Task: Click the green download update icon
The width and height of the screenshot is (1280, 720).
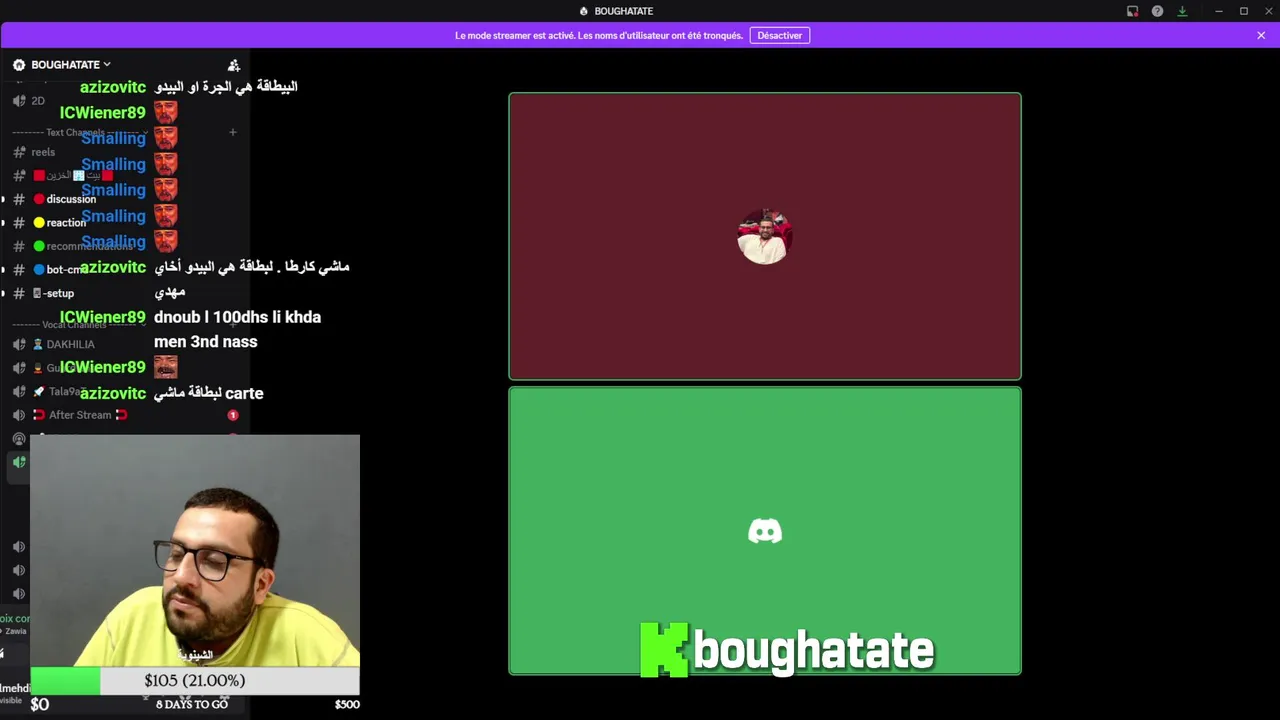Action: 1182,11
